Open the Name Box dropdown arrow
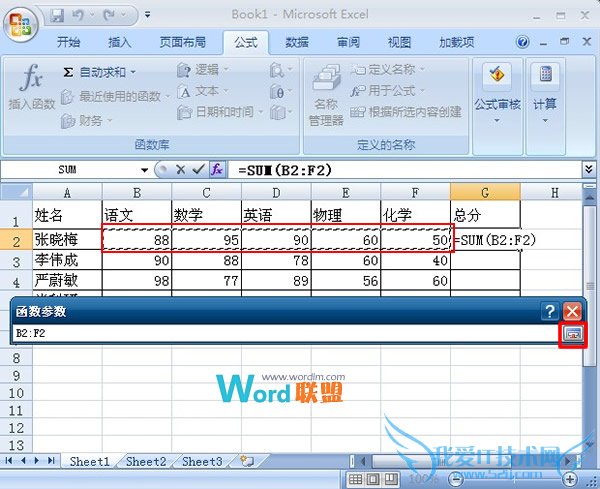The height and width of the screenshot is (489, 600). coord(144,170)
